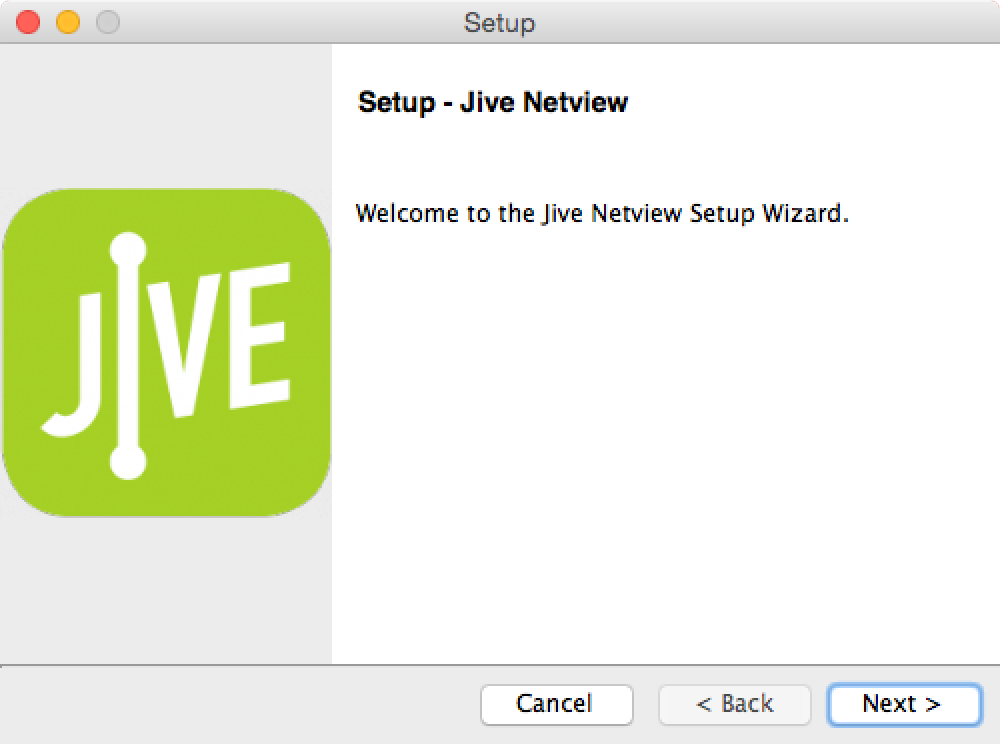The image size is (1000, 744).
Task: Click the "Setup" window title text
Action: click(499, 24)
